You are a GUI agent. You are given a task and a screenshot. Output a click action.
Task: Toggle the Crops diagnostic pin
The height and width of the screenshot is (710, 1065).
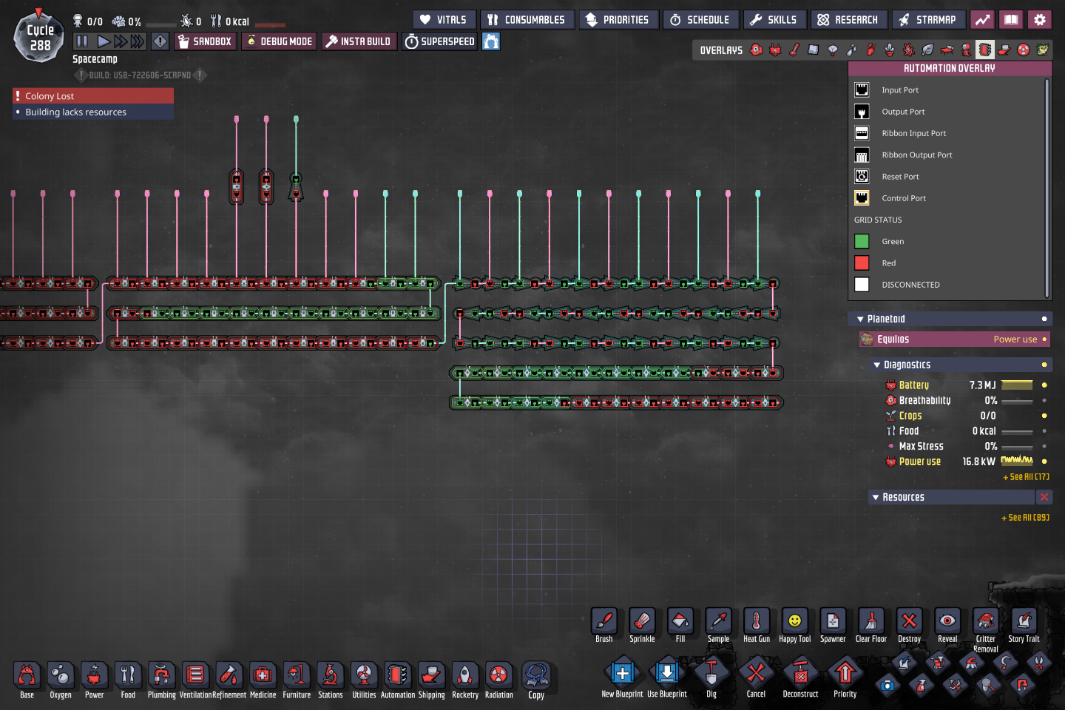(1044, 416)
